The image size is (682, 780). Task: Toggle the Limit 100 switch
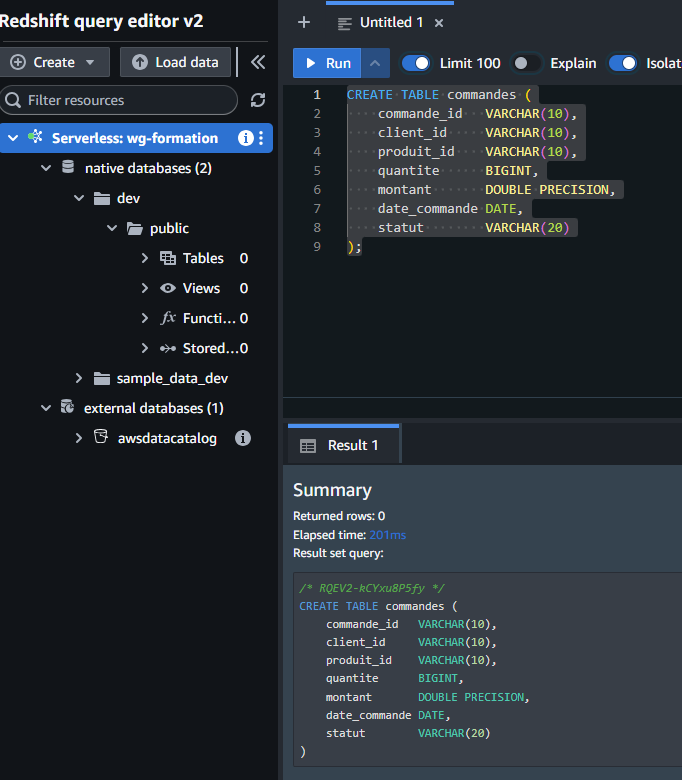pos(416,63)
